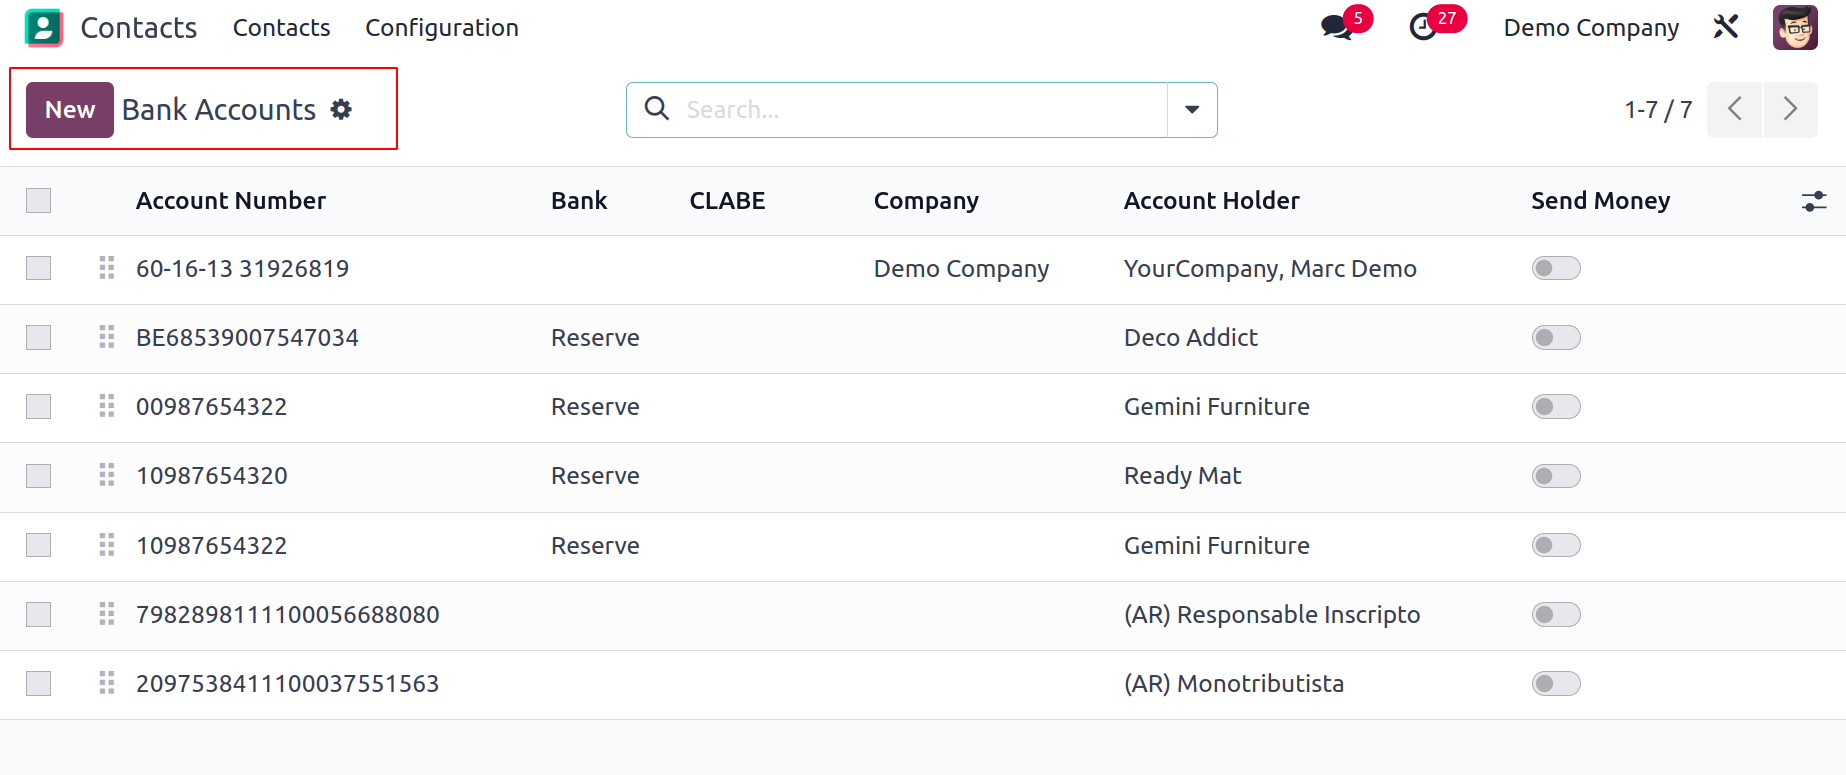Viewport: 1846px width, 775px height.
Task: Open the activities clock icon with 27 badge
Action: (x=1423, y=28)
